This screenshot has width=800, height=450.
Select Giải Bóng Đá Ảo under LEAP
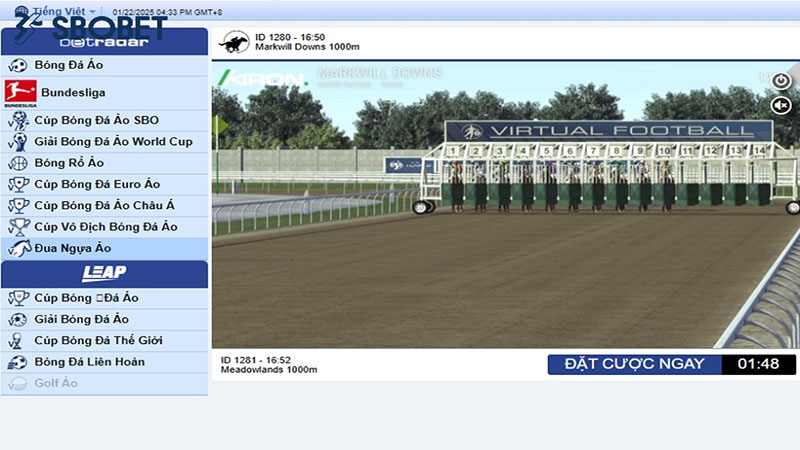[x=105, y=319]
